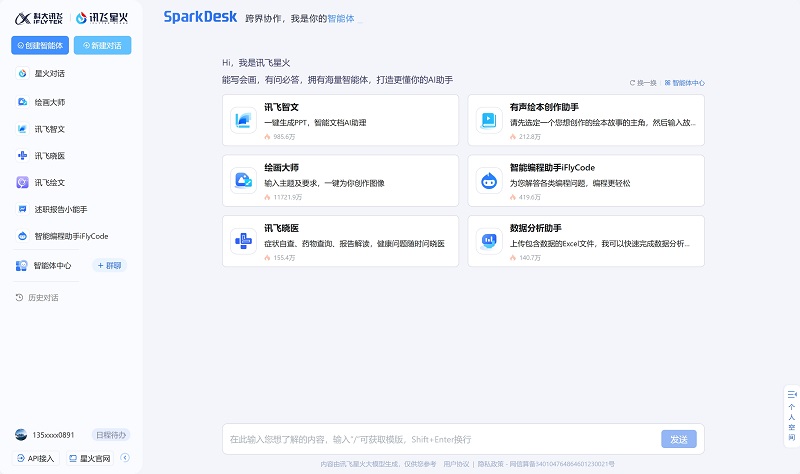Image resolution: width=800 pixels, height=474 pixels.
Task: Open the 讯飞晓医 assistant card
Action: pyautogui.click(x=340, y=241)
